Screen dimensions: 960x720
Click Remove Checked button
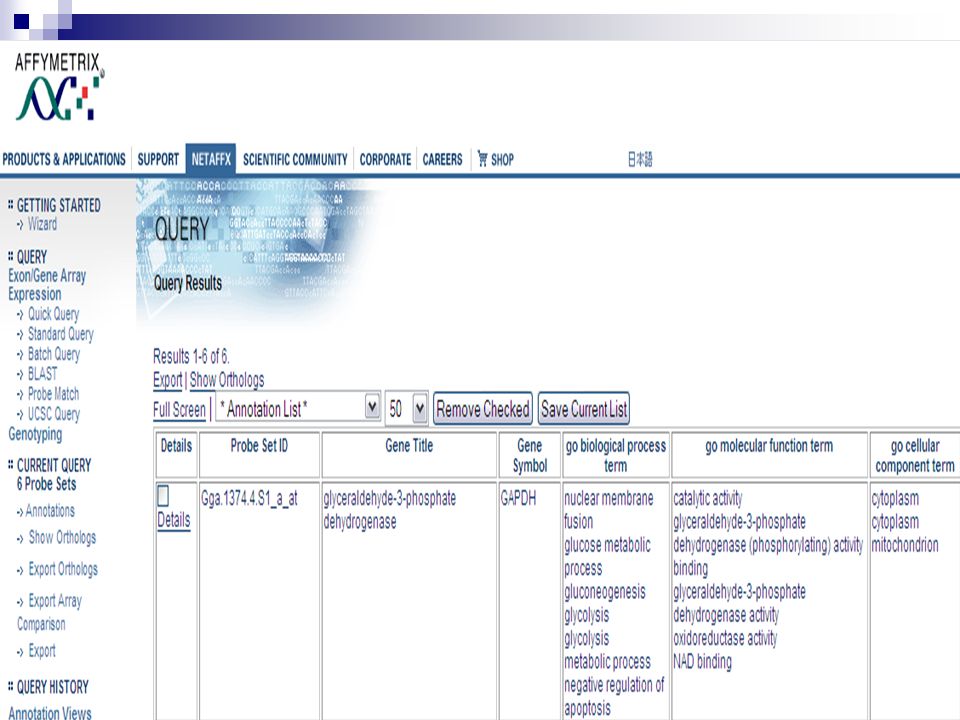[x=483, y=408]
